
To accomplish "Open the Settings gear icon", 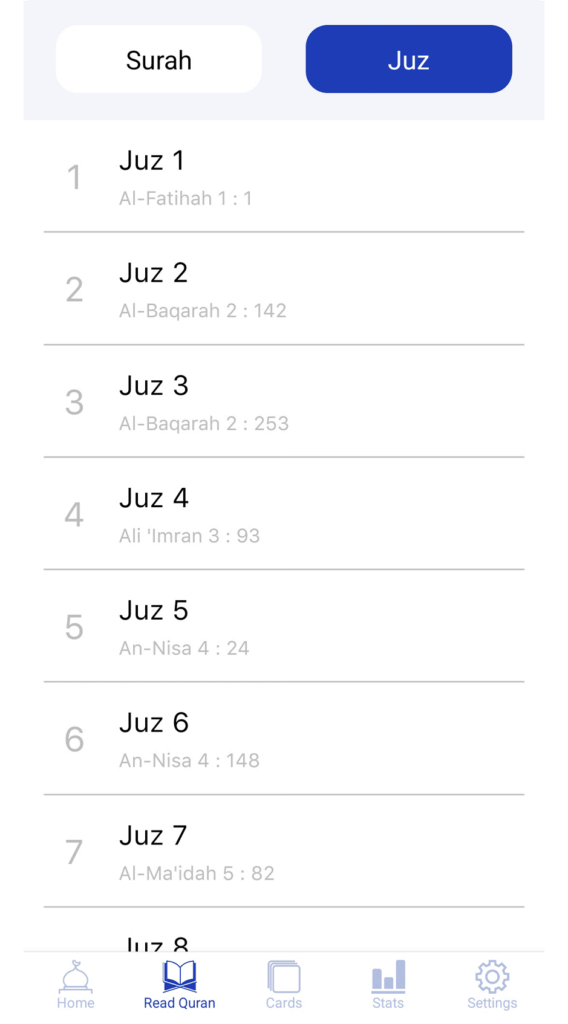I will pos(492,976).
